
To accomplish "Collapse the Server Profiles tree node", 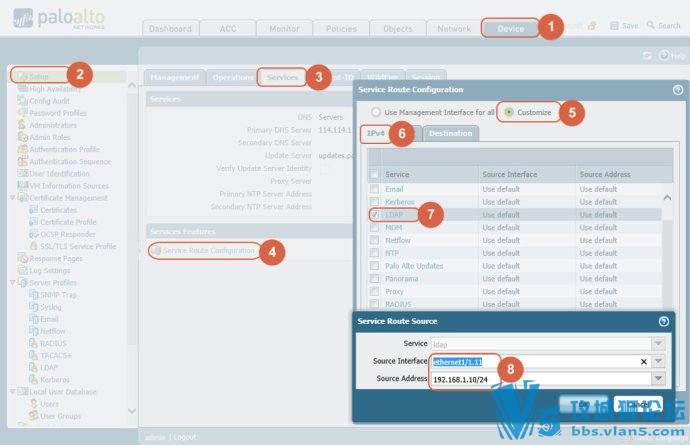I will [12, 283].
